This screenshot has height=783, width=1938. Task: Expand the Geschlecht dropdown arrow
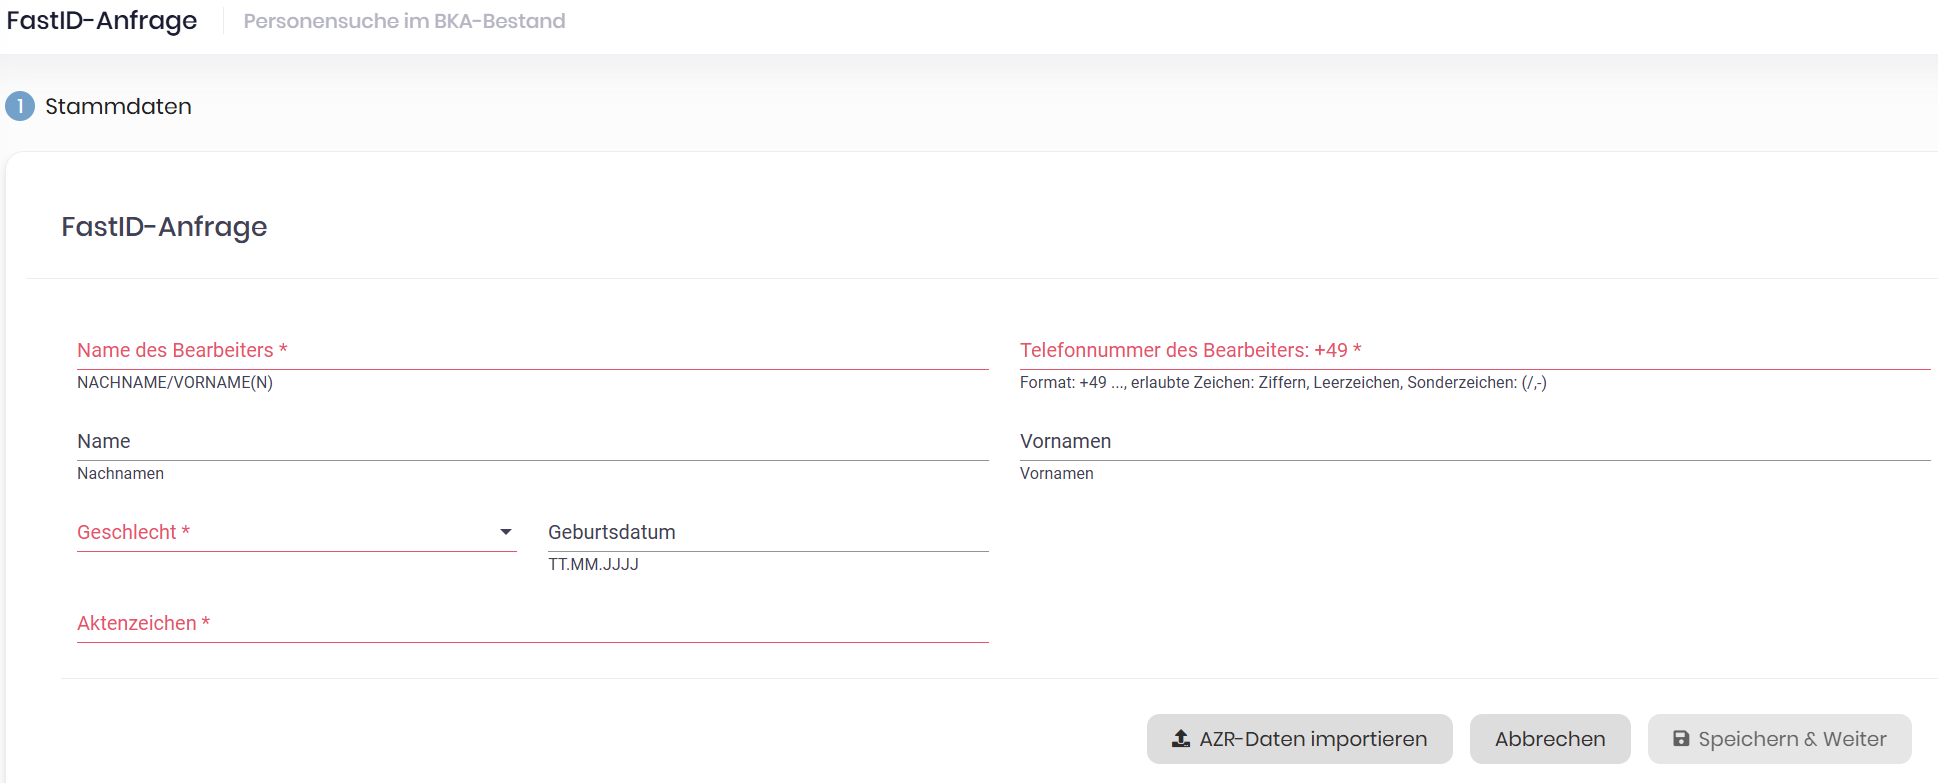506,532
